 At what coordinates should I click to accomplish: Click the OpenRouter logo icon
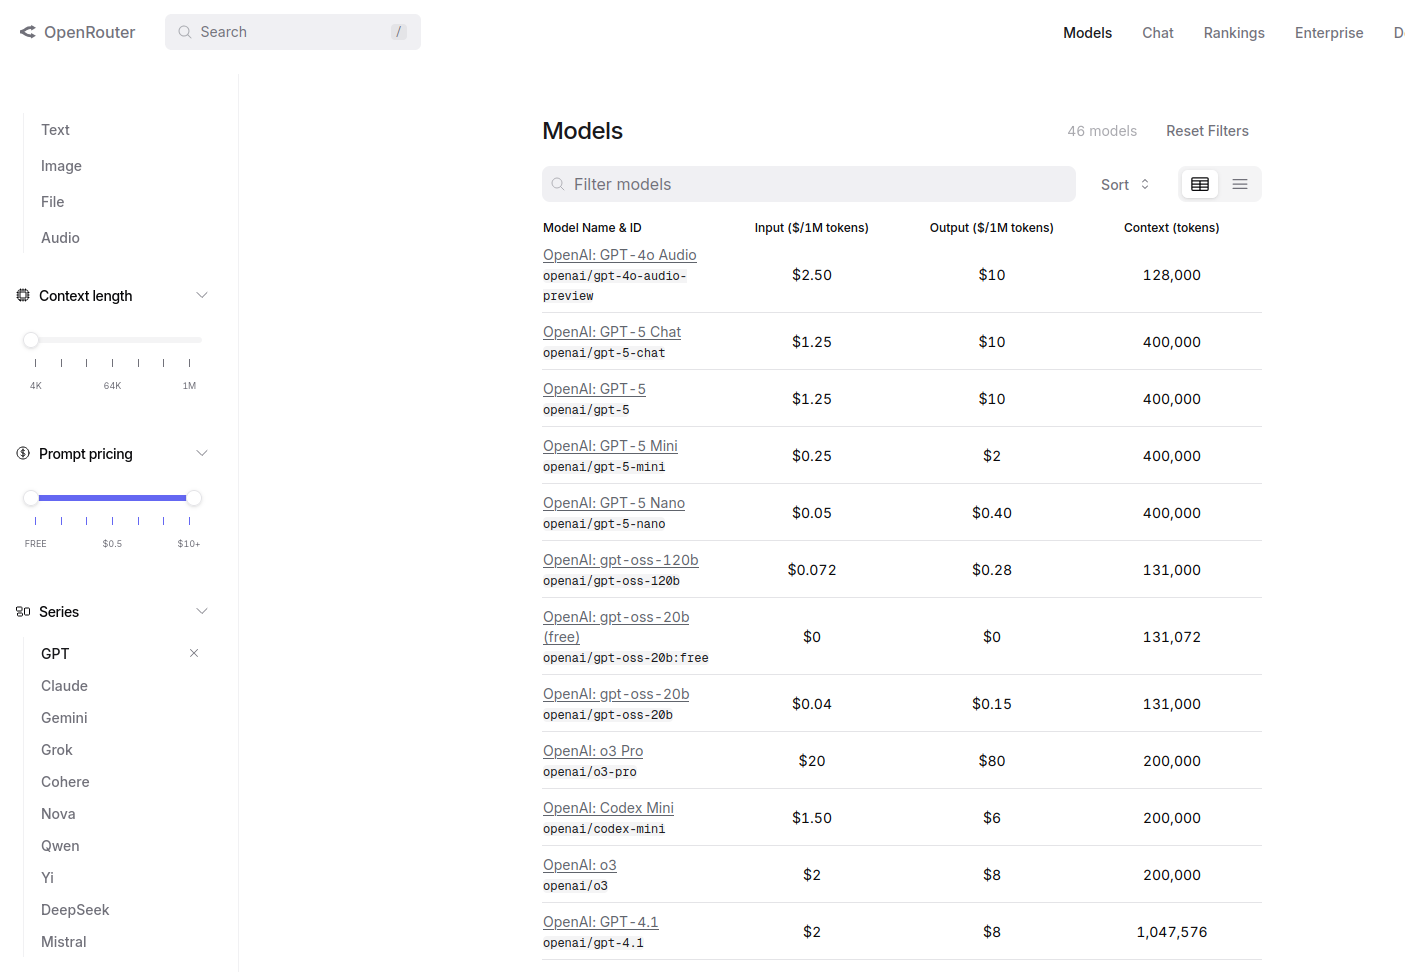pyautogui.click(x=28, y=32)
